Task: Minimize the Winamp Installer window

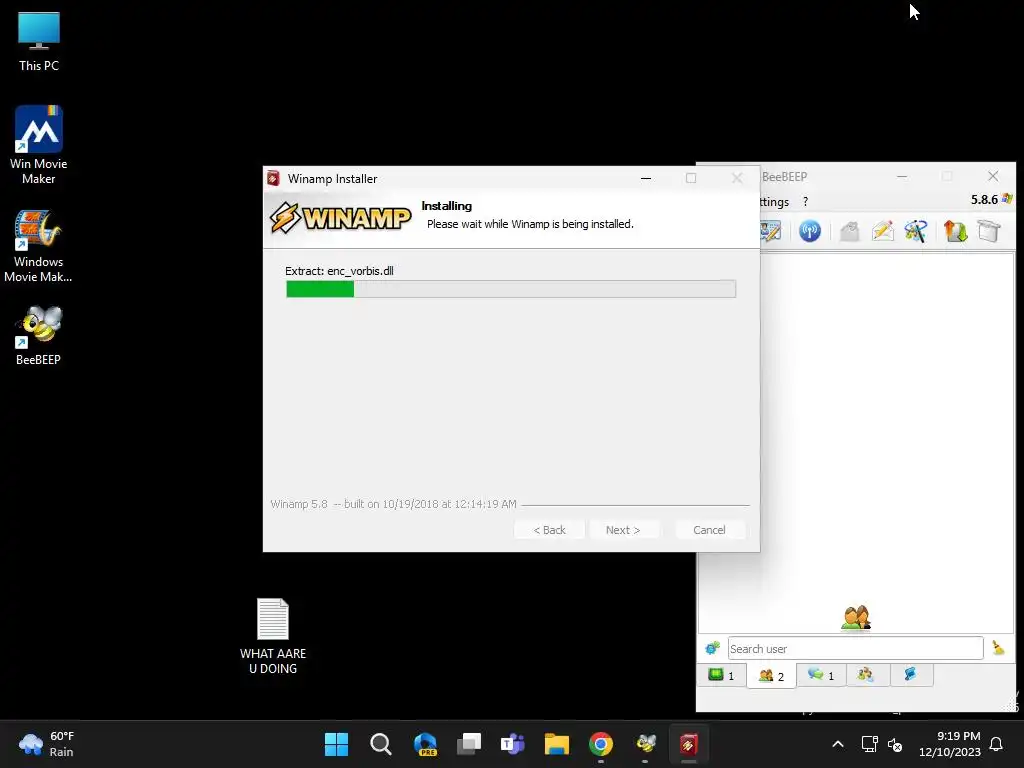Action: pos(646,178)
